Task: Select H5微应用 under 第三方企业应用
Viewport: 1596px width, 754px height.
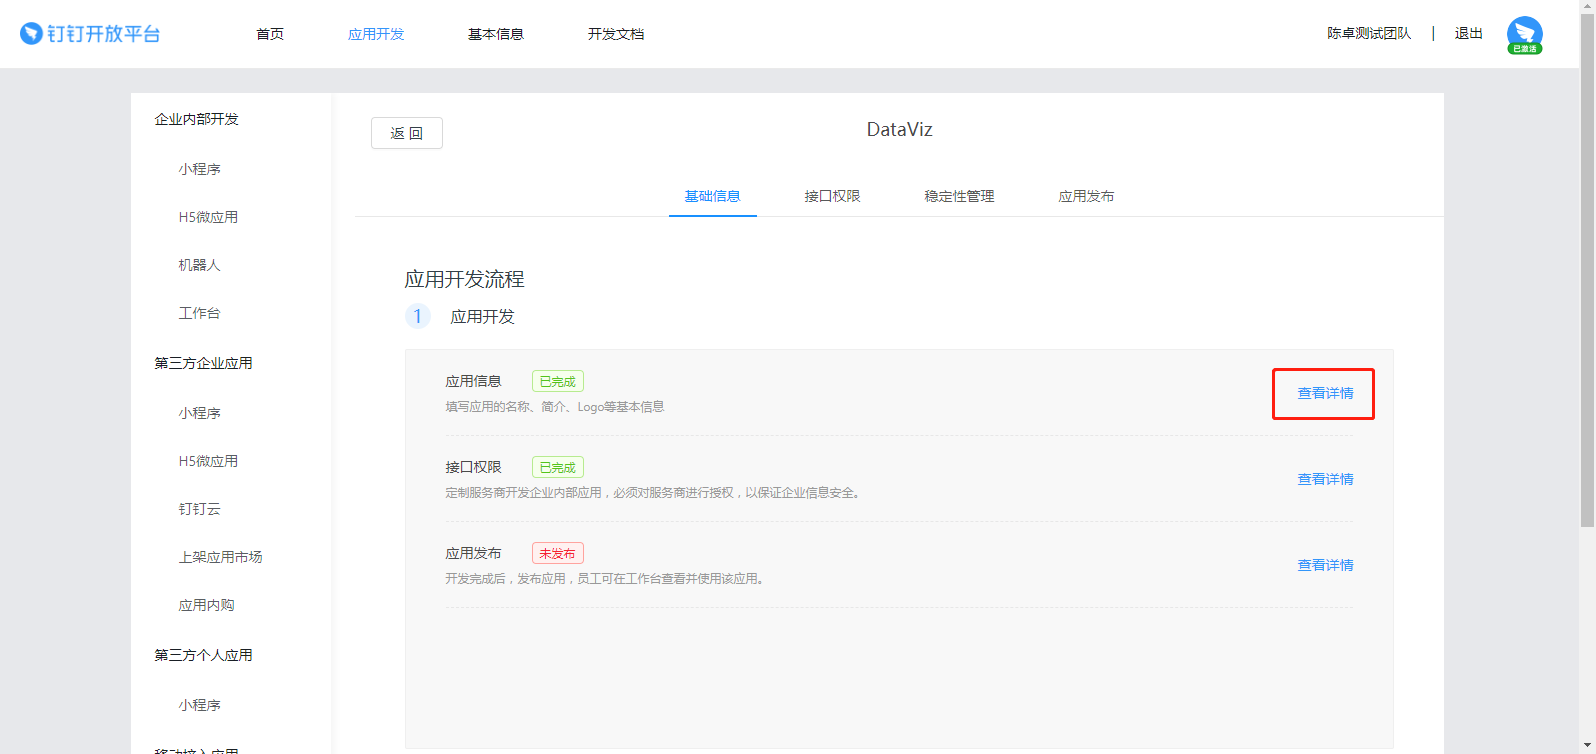Action: coord(208,461)
